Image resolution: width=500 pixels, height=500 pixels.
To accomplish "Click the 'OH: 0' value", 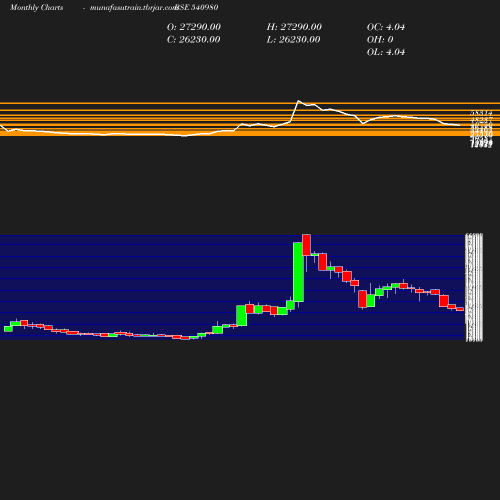I will tap(380, 40).
